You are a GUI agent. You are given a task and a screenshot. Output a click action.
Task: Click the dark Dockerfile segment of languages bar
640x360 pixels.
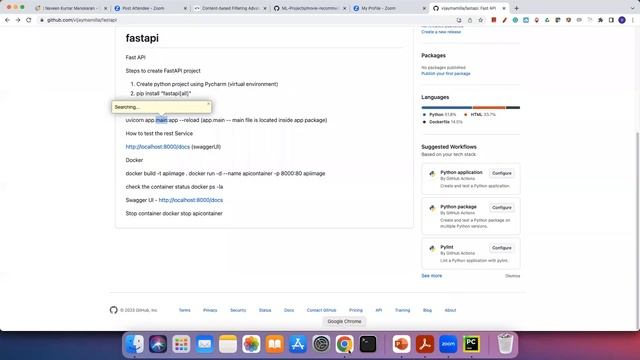click(513, 107)
